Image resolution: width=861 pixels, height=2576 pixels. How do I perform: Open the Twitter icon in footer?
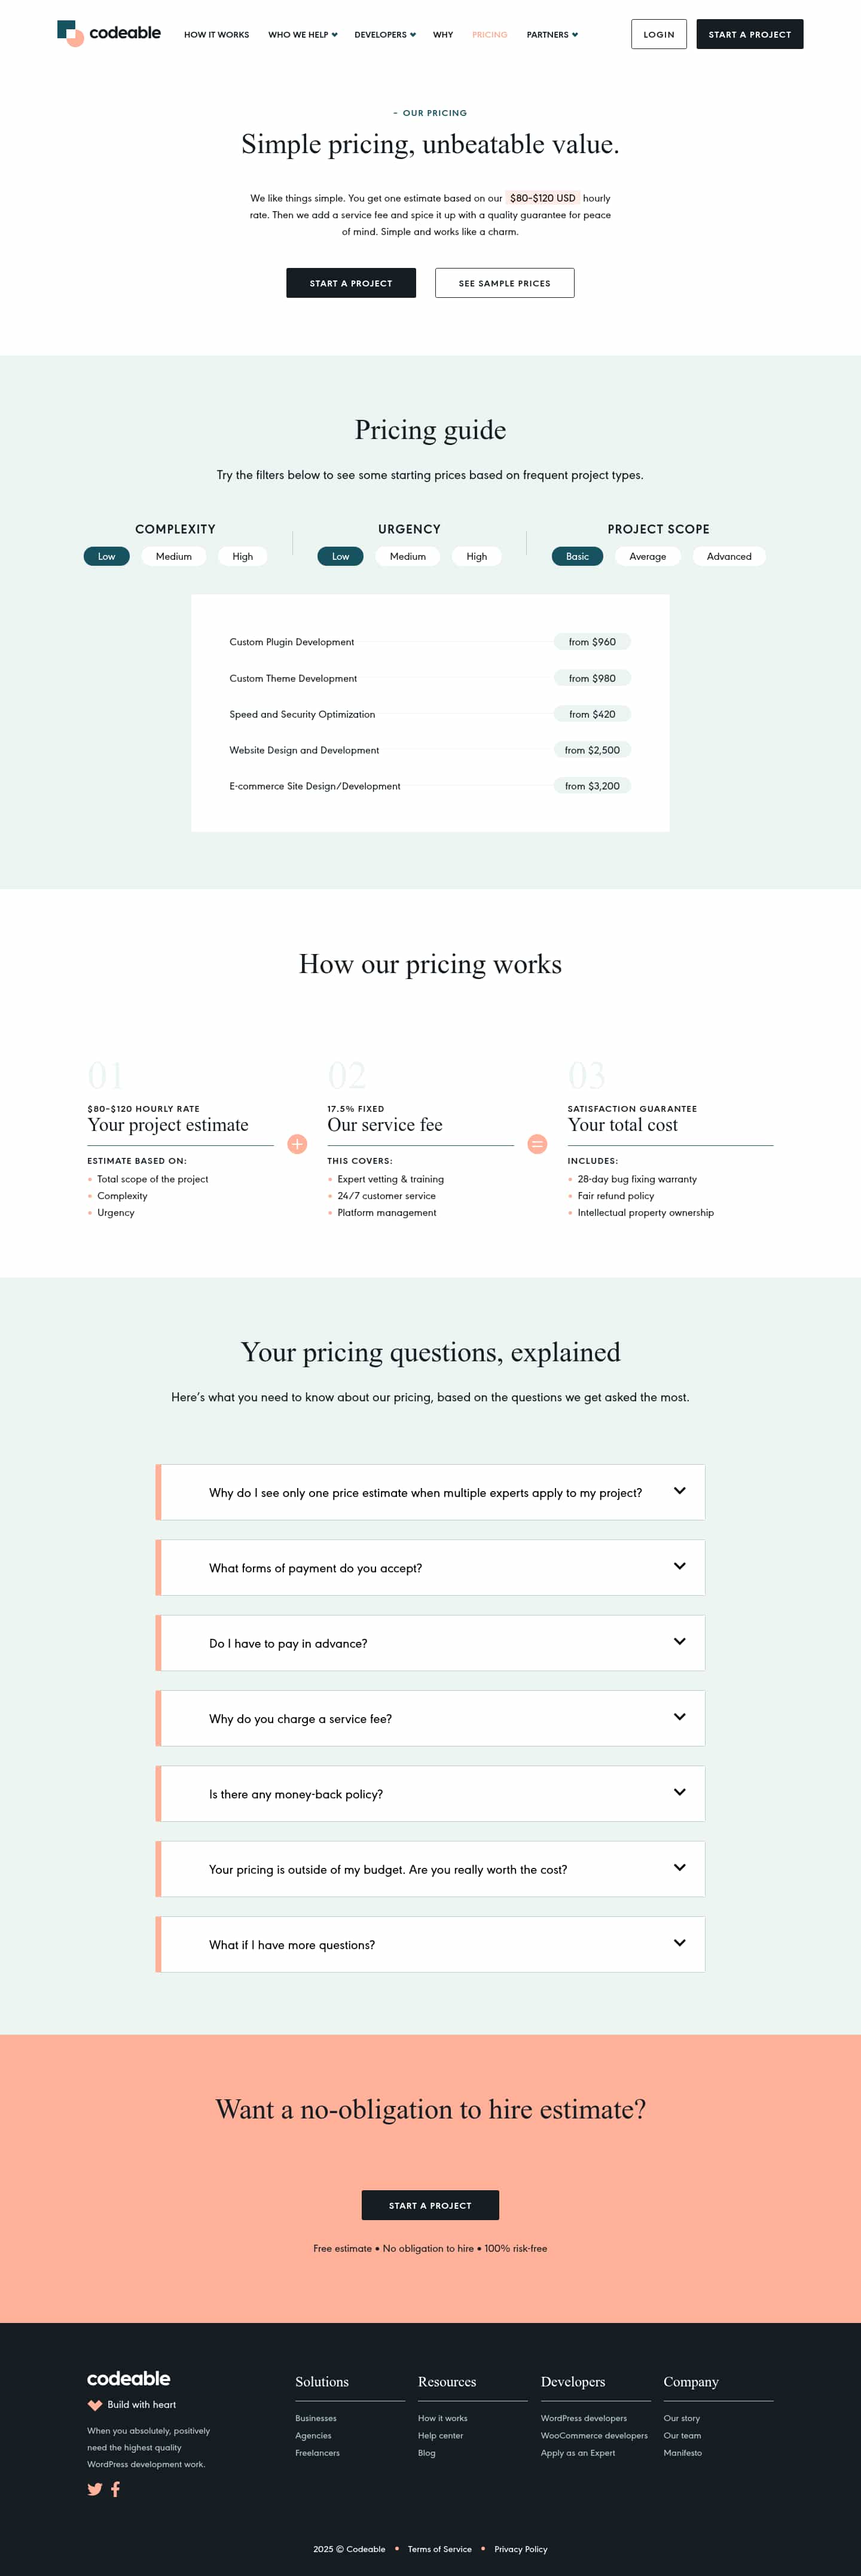pos(95,2489)
